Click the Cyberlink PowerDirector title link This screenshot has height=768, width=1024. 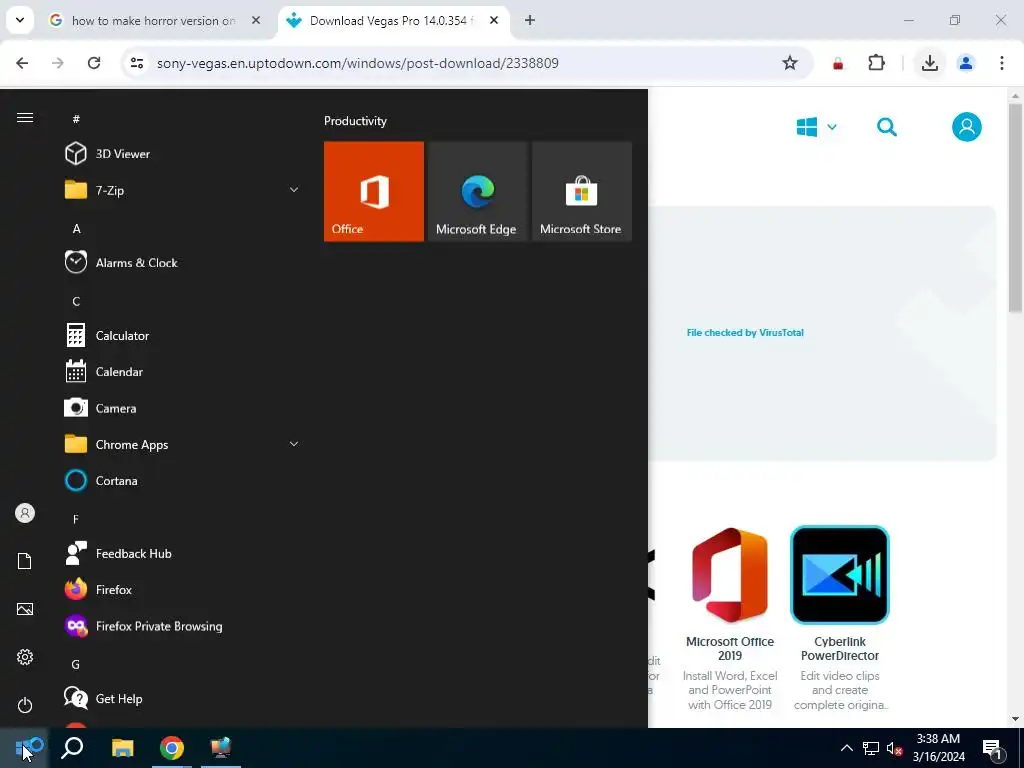pos(840,648)
